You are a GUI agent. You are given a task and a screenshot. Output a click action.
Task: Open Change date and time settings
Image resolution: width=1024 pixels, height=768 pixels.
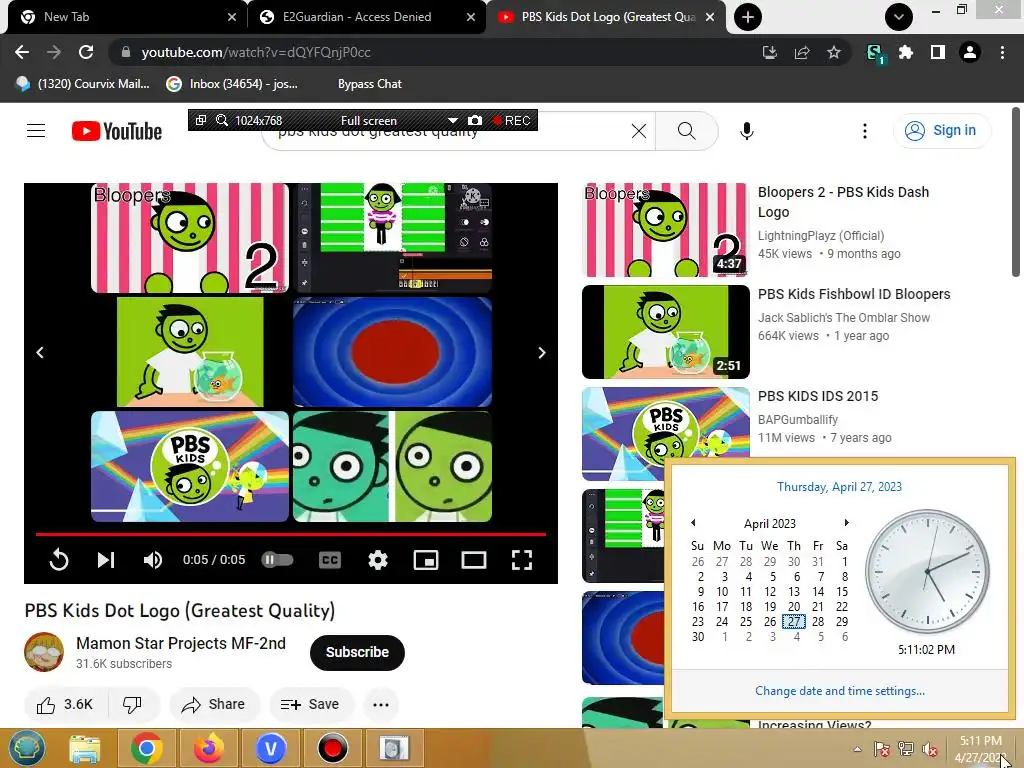[840, 691]
